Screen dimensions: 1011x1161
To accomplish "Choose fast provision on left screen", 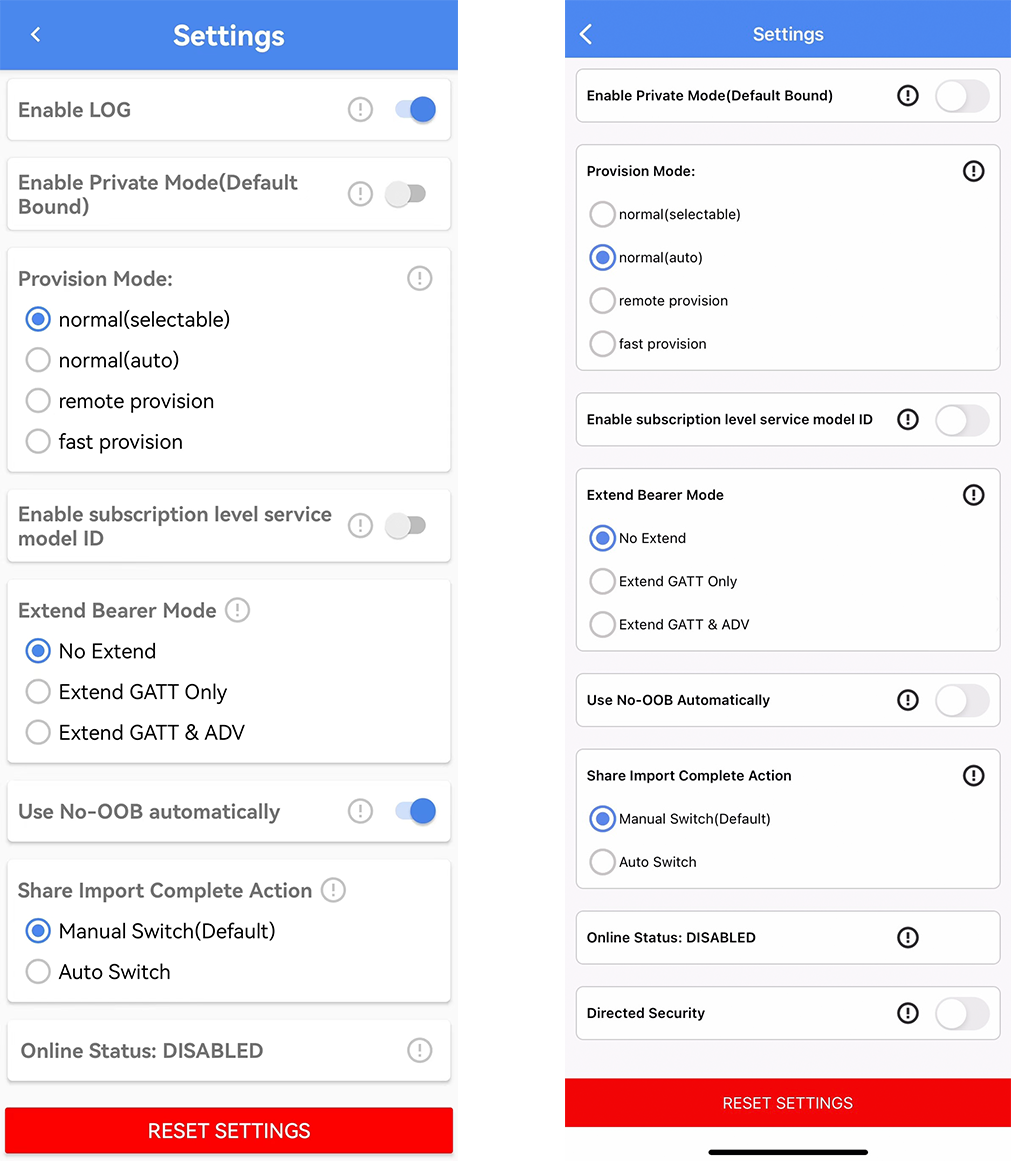I will click(38, 441).
